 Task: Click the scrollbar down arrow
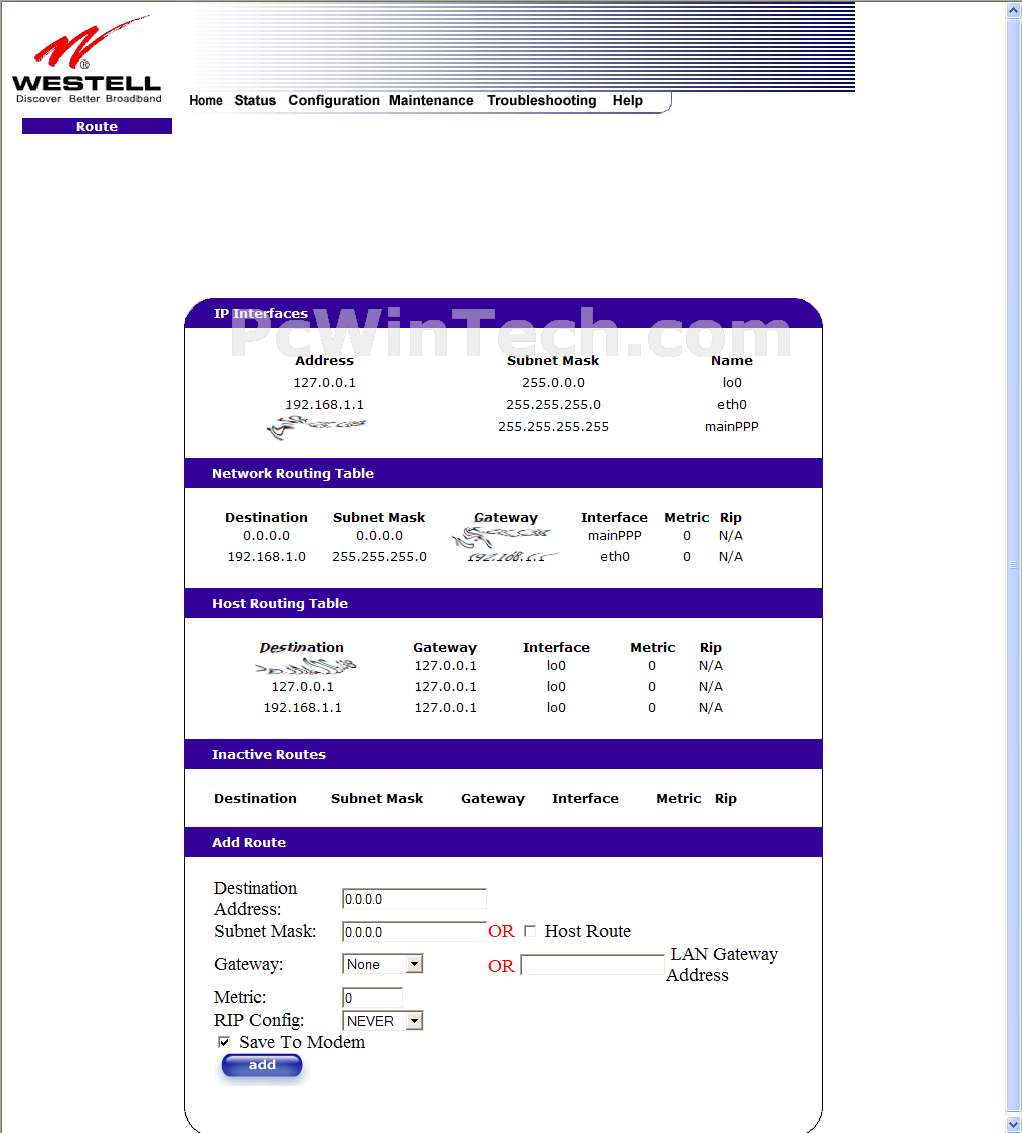(1014, 1124)
